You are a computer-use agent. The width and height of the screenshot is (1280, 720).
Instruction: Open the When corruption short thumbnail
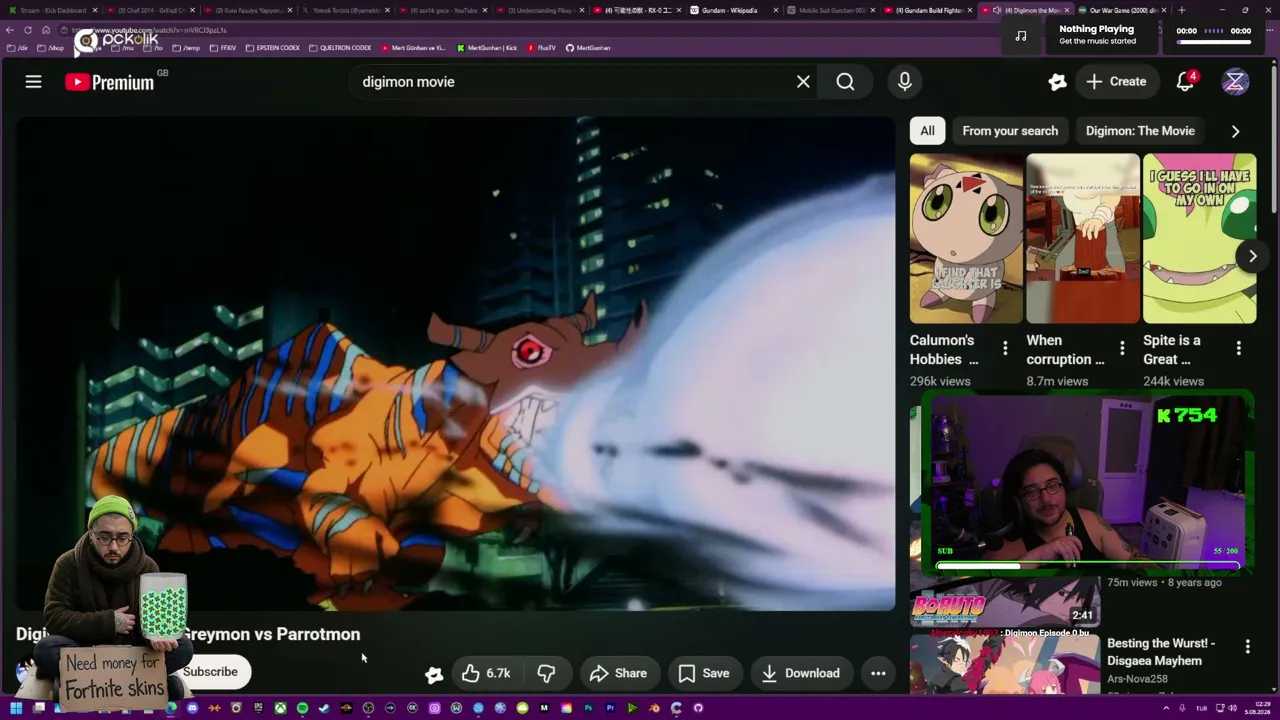tap(1083, 238)
